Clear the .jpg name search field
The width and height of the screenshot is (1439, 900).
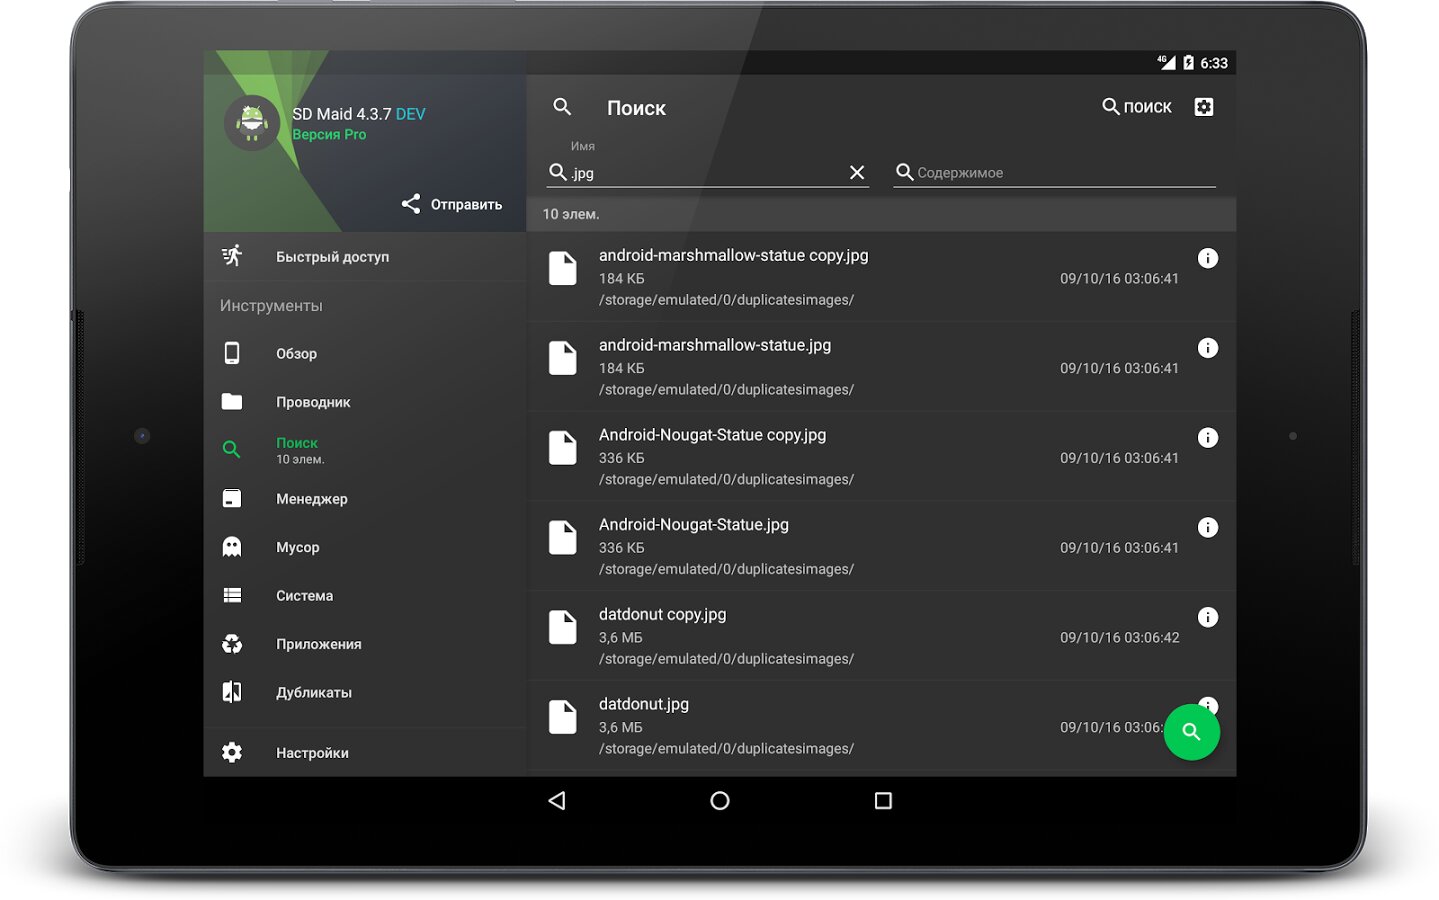[856, 173]
